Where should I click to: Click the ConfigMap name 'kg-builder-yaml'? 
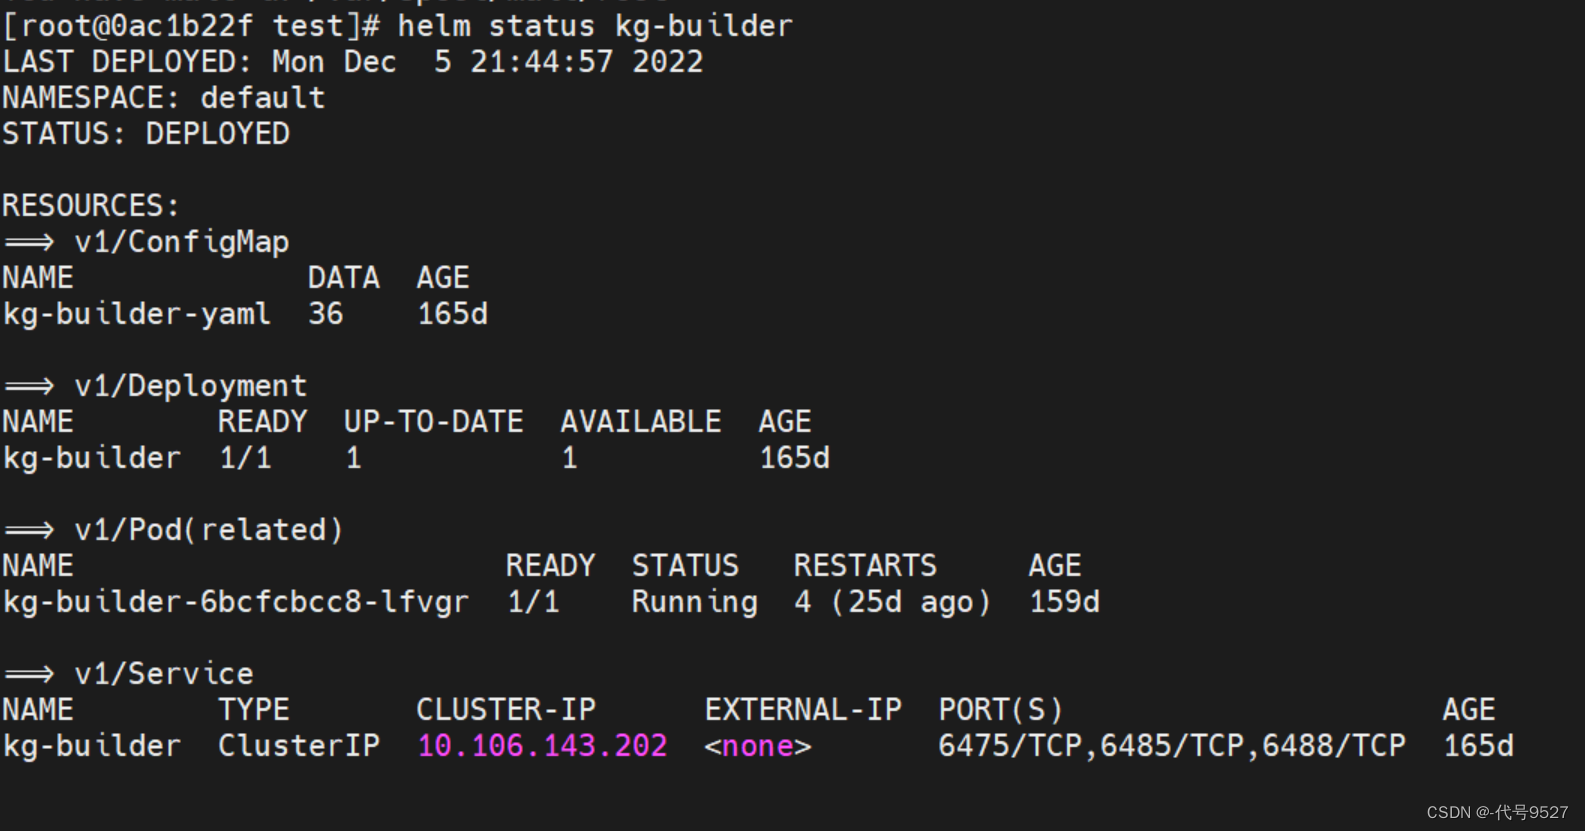(137, 314)
